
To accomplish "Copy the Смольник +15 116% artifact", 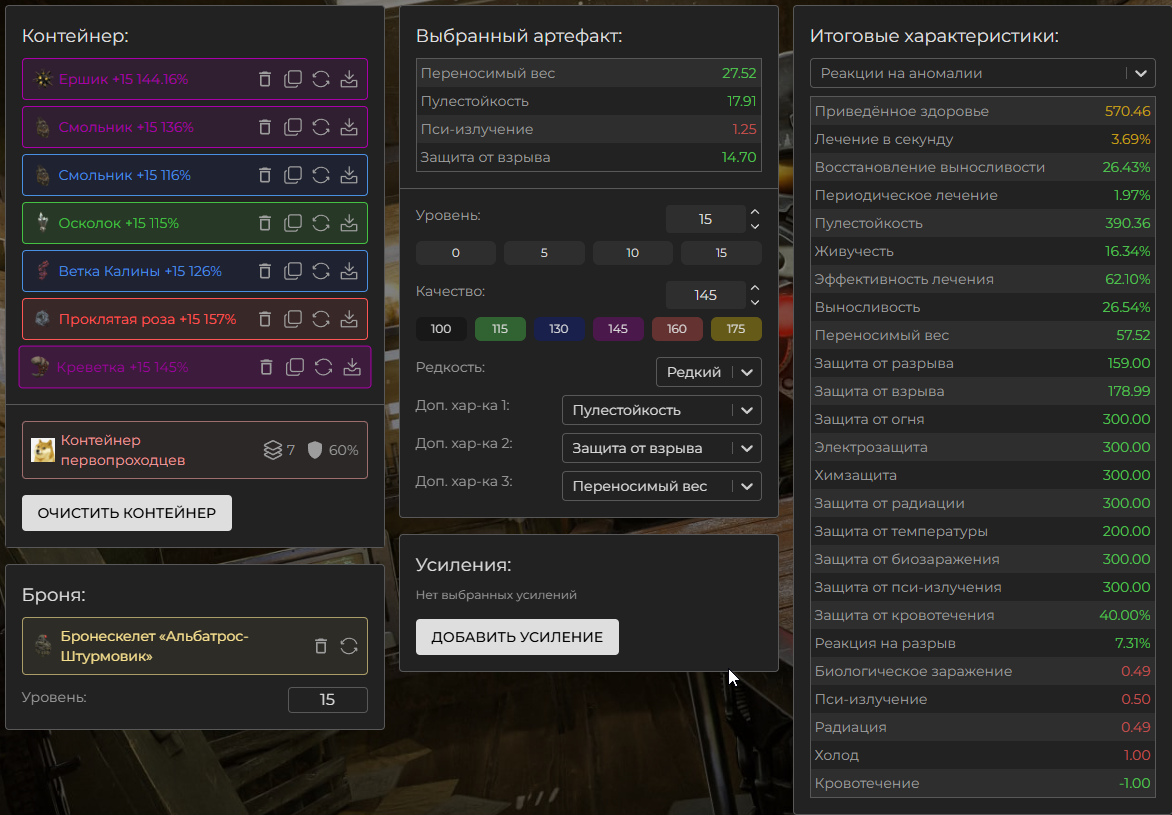I will [x=293, y=175].
